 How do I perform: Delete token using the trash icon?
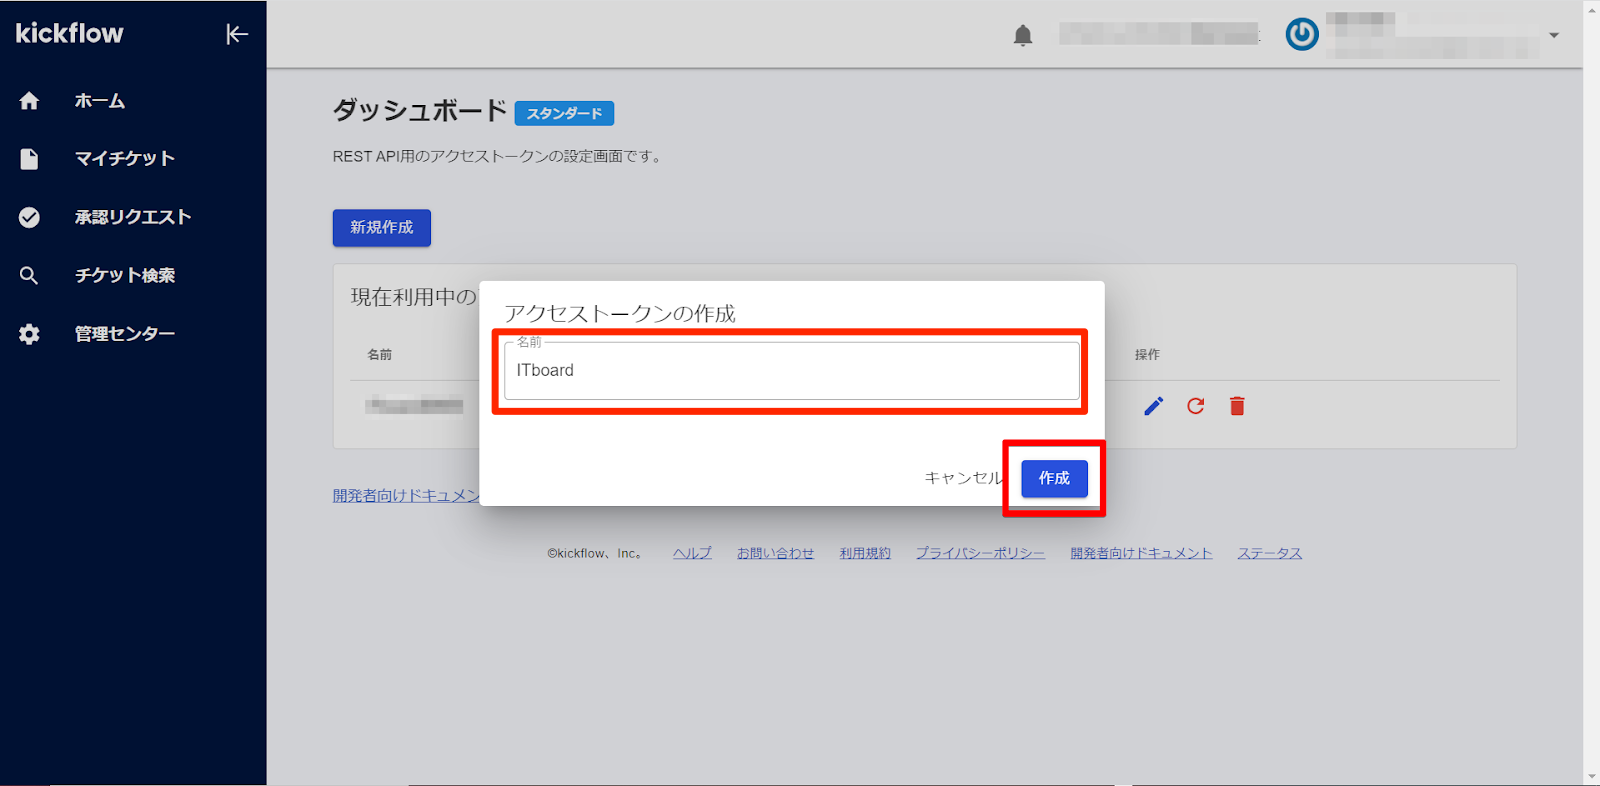pyautogui.click(x=1237, y=406)
